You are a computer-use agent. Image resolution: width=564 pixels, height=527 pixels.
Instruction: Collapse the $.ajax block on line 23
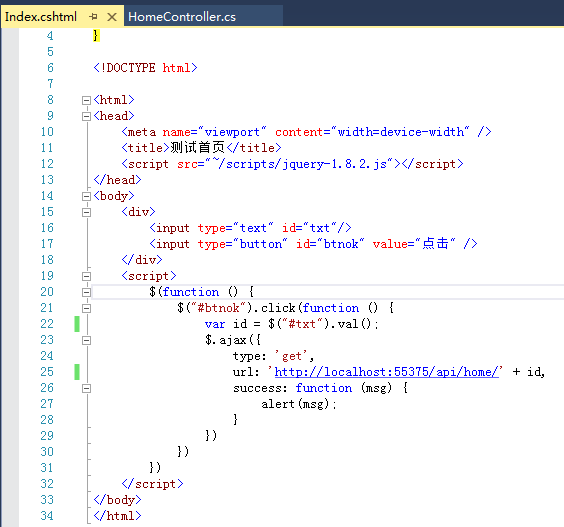point(86,340)
